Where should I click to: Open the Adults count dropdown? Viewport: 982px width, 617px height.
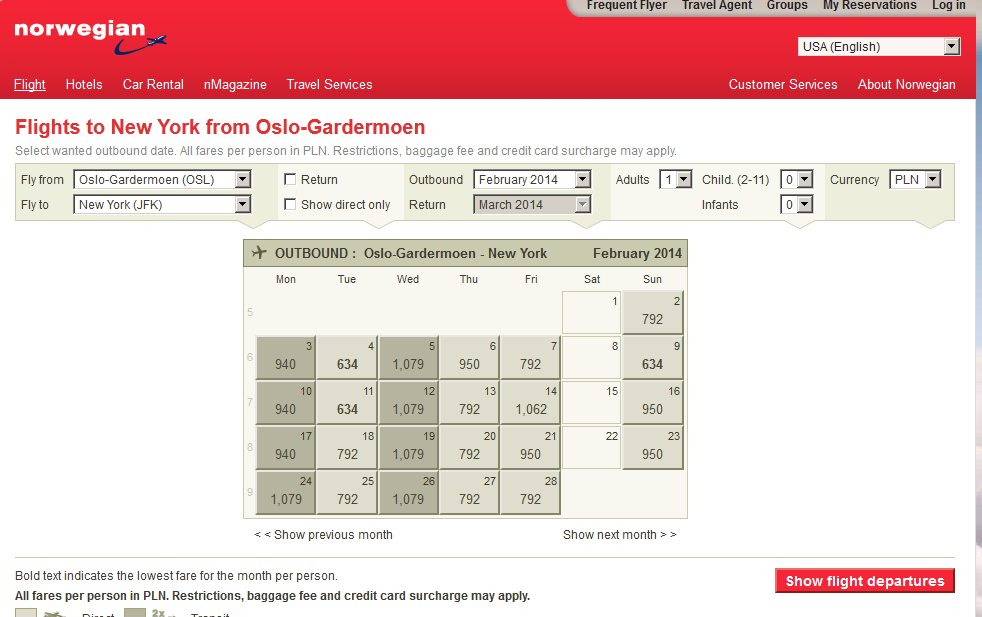(x=676, y=179)
